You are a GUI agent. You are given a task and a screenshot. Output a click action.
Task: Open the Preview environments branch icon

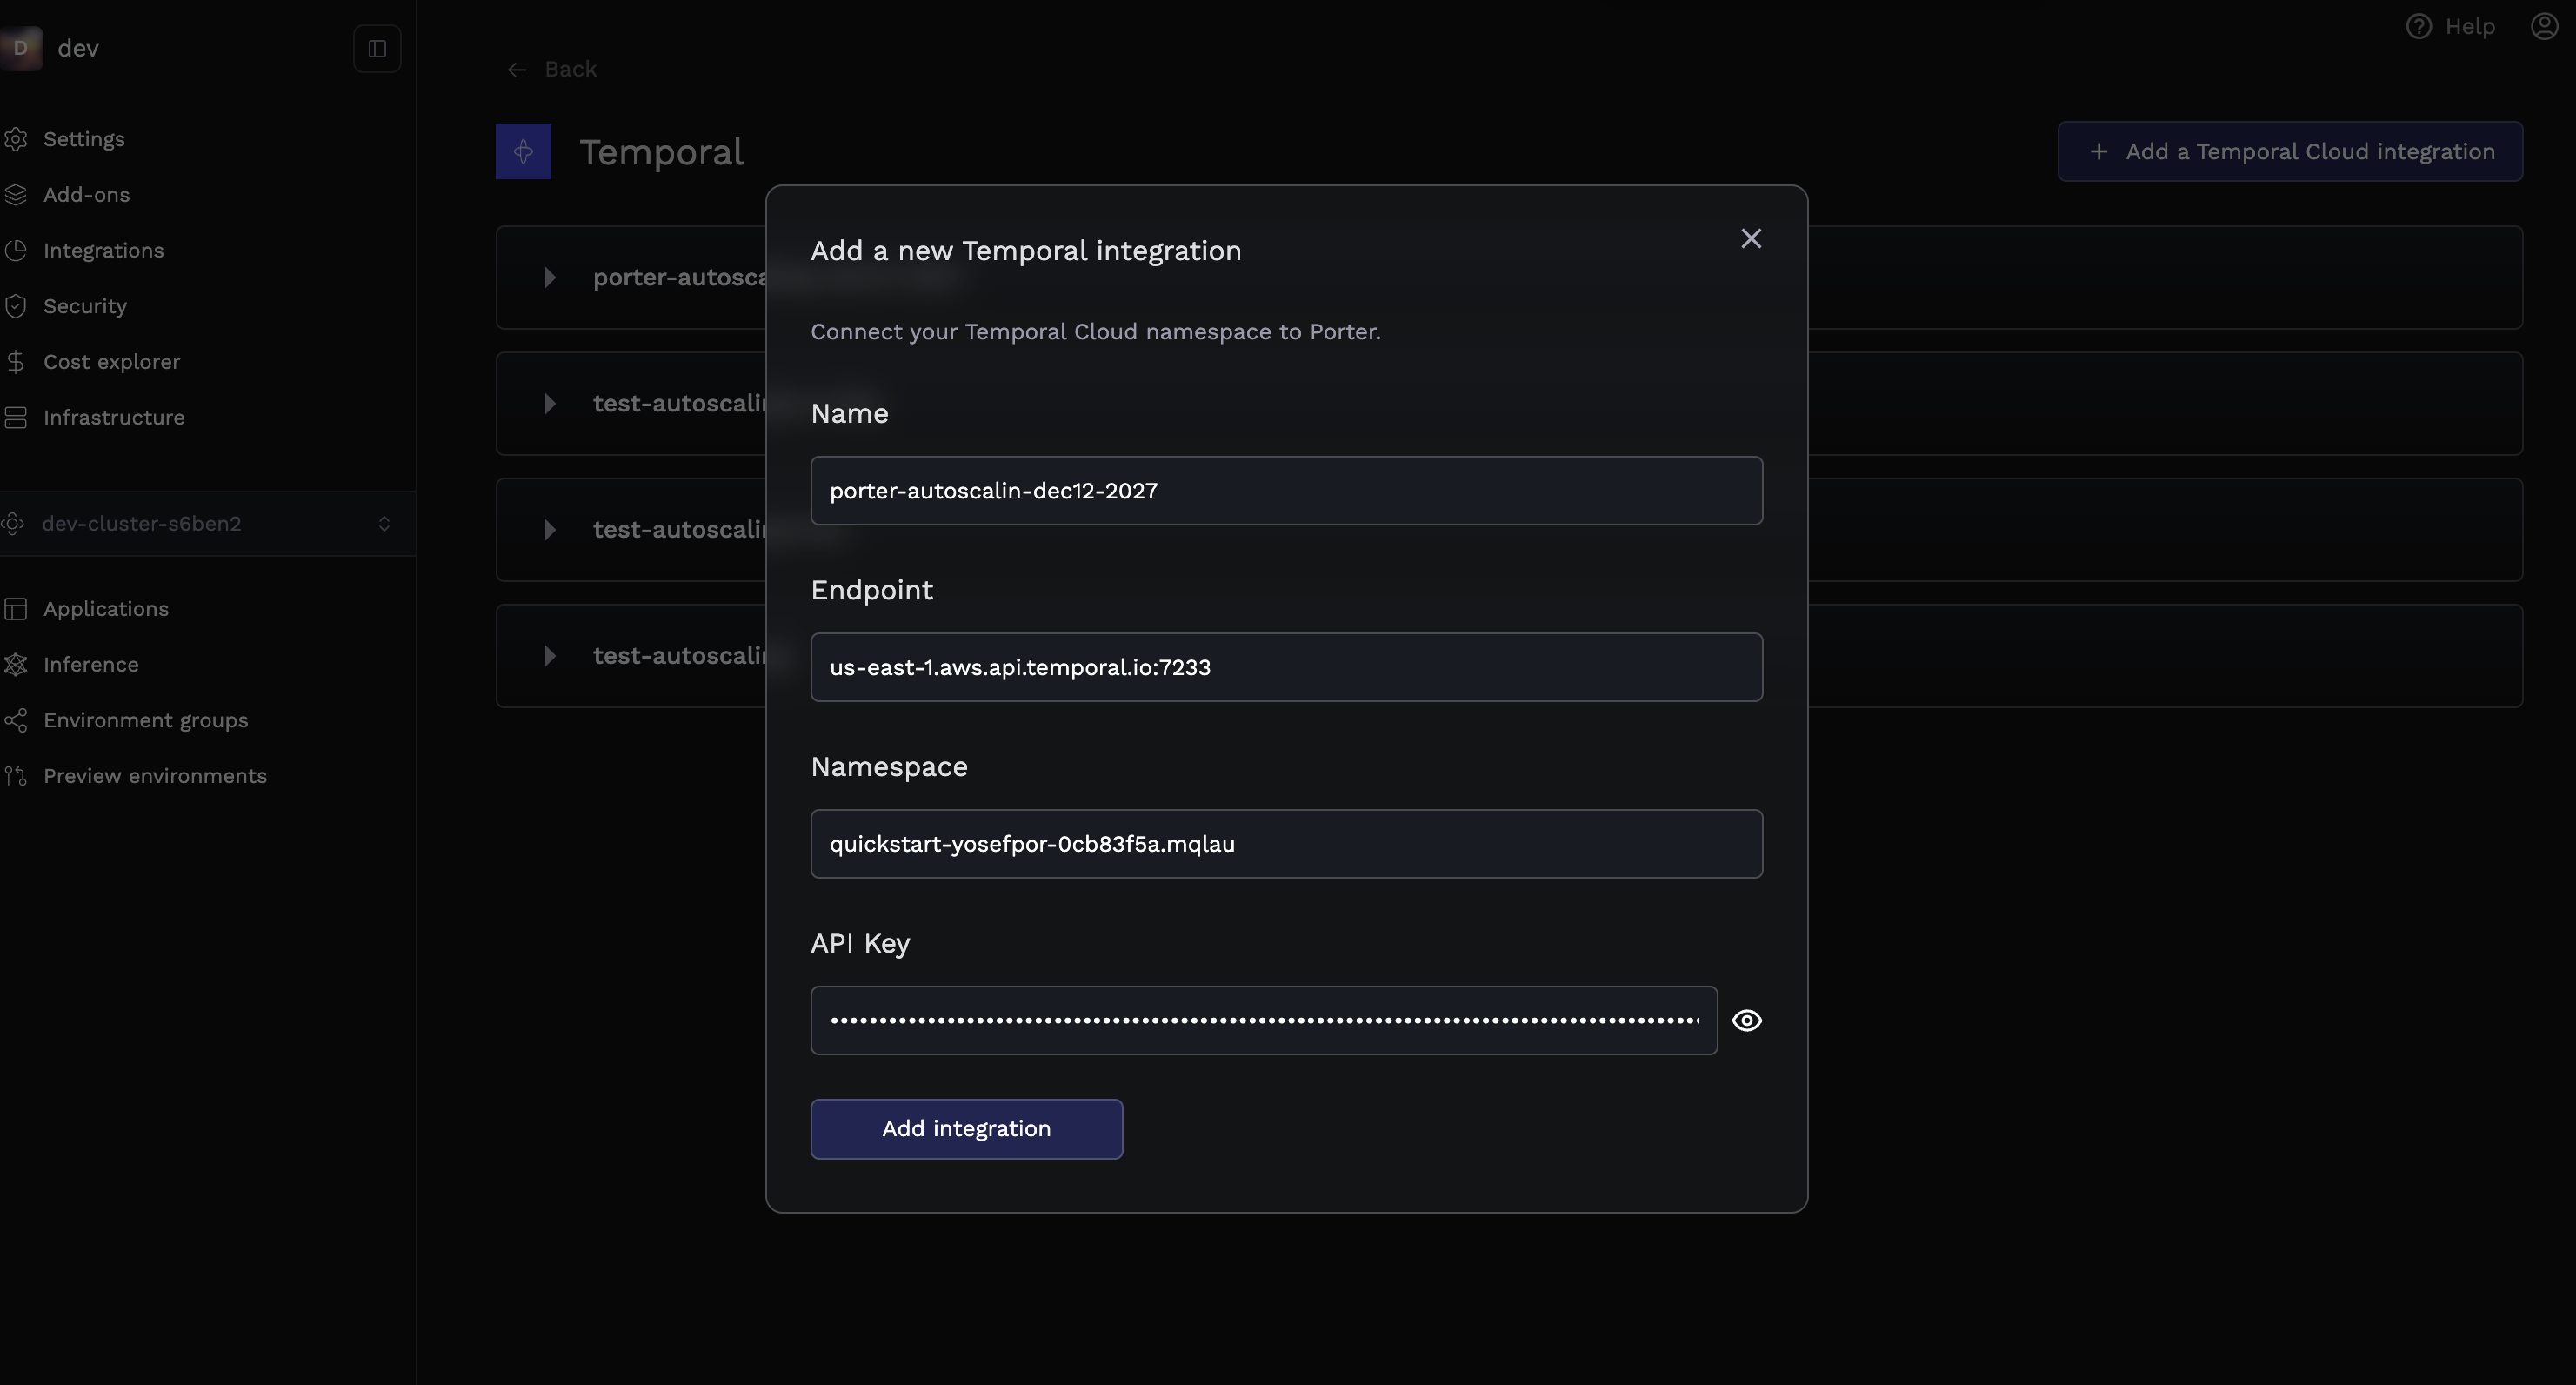[x=16, y=775]
